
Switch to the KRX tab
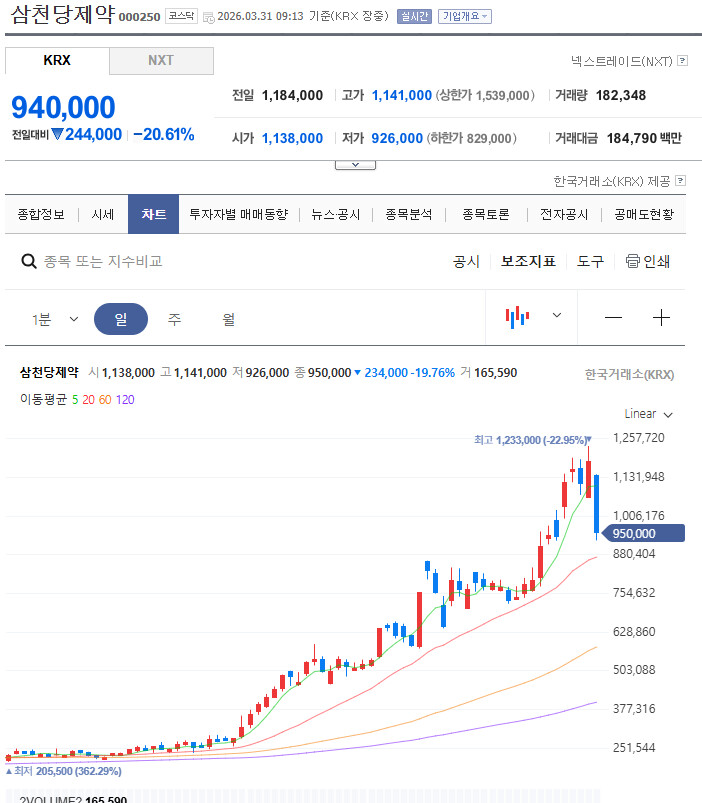tap(57, 60)
